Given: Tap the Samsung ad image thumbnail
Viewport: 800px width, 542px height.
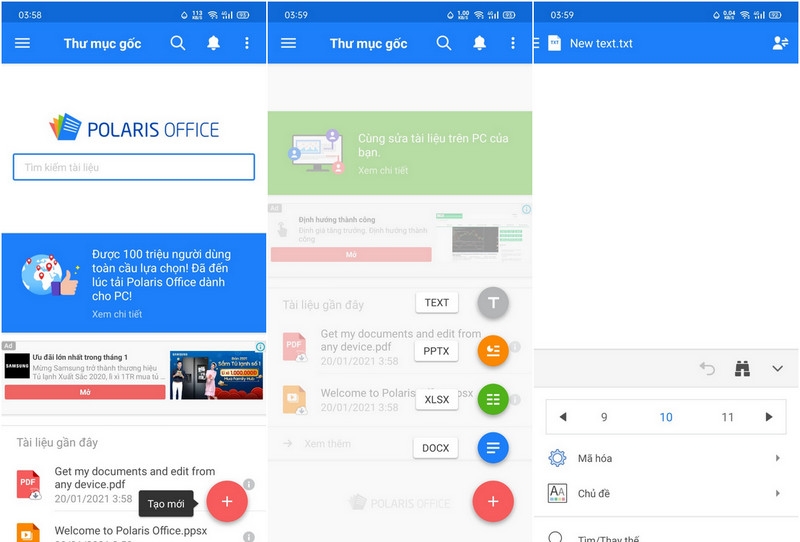Looking at the screenshot, I should point(216,375).
